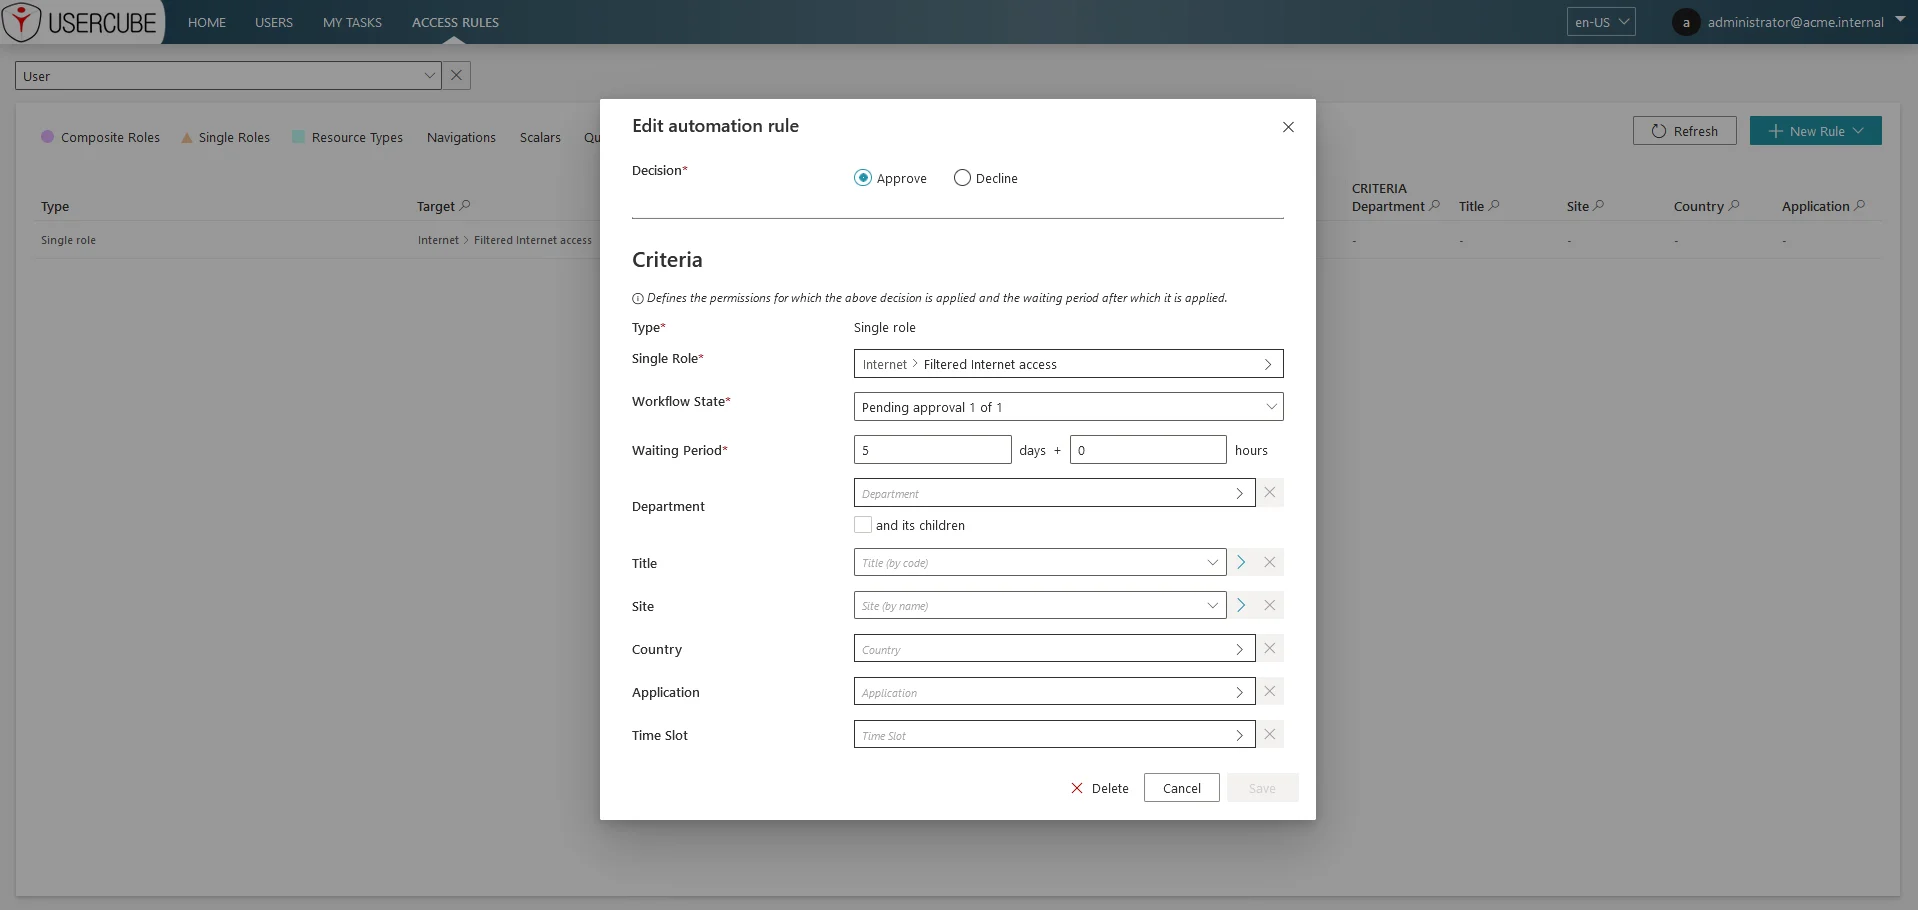
Task: Switch to Composite Roles tab
Action: coord(100,138)
